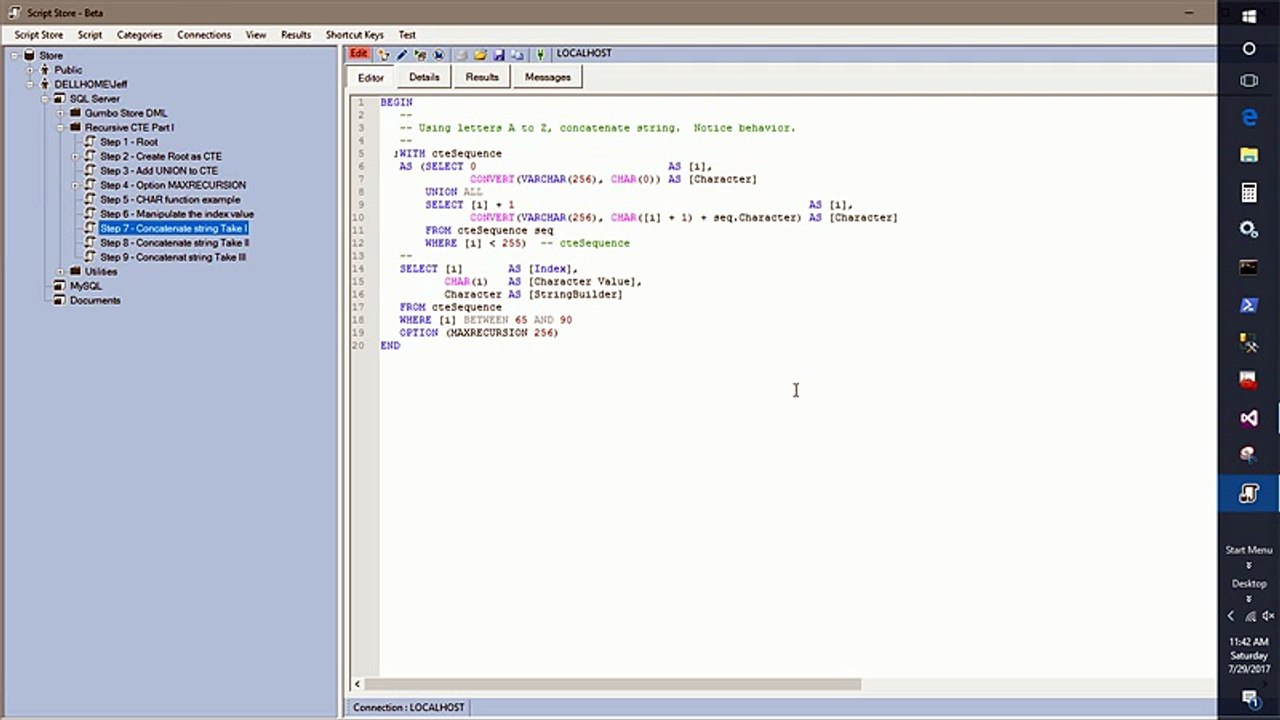The width and height of the screenshot is (1280, 720).
Task: Click the SQL Server folder icon
Action: [59, 99]
